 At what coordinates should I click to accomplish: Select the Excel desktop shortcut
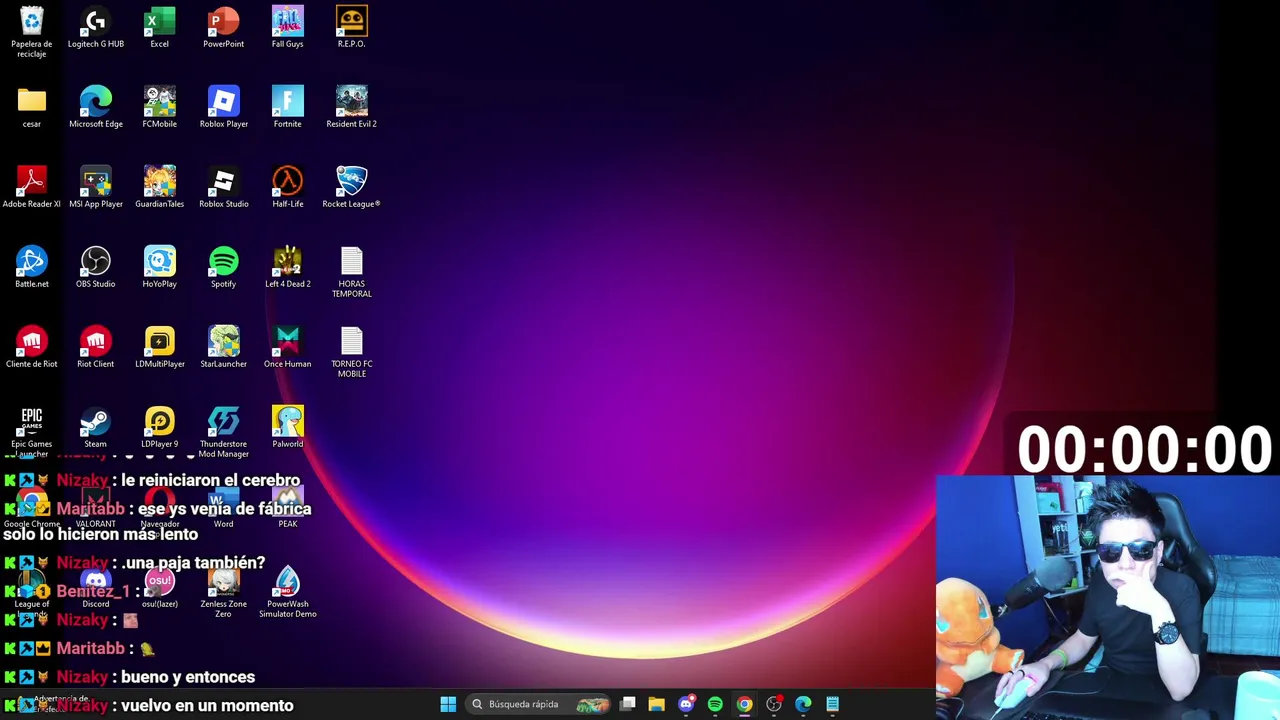coord(160,28)
